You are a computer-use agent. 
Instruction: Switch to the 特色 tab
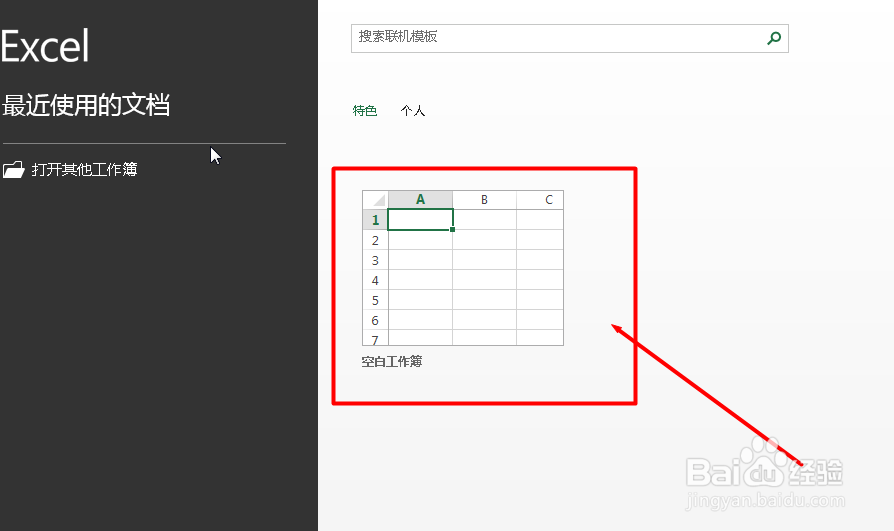pyautogui.click(x=365, y=111)
